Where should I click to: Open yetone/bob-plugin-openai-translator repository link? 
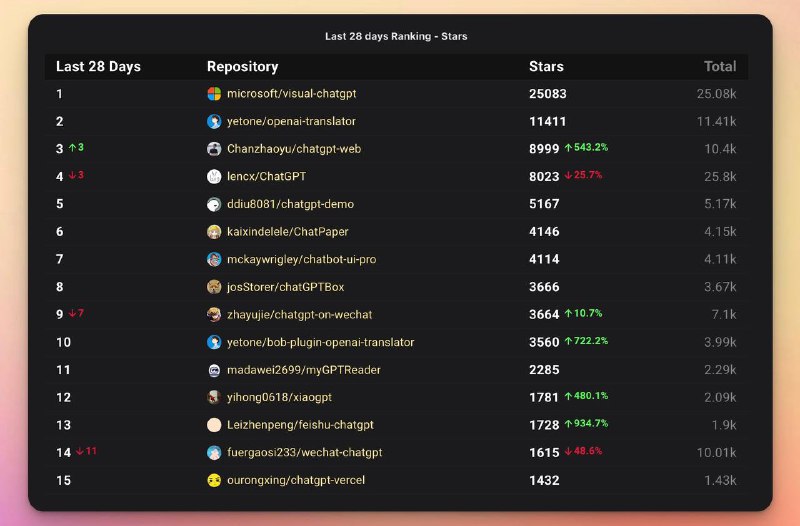(x=320, y=342)
